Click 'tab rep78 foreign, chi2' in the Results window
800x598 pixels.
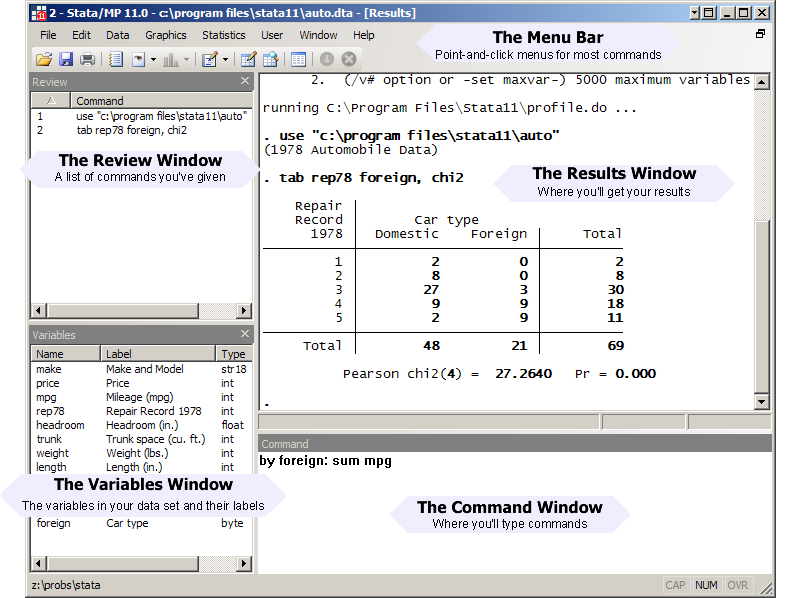tap(371, 178)
